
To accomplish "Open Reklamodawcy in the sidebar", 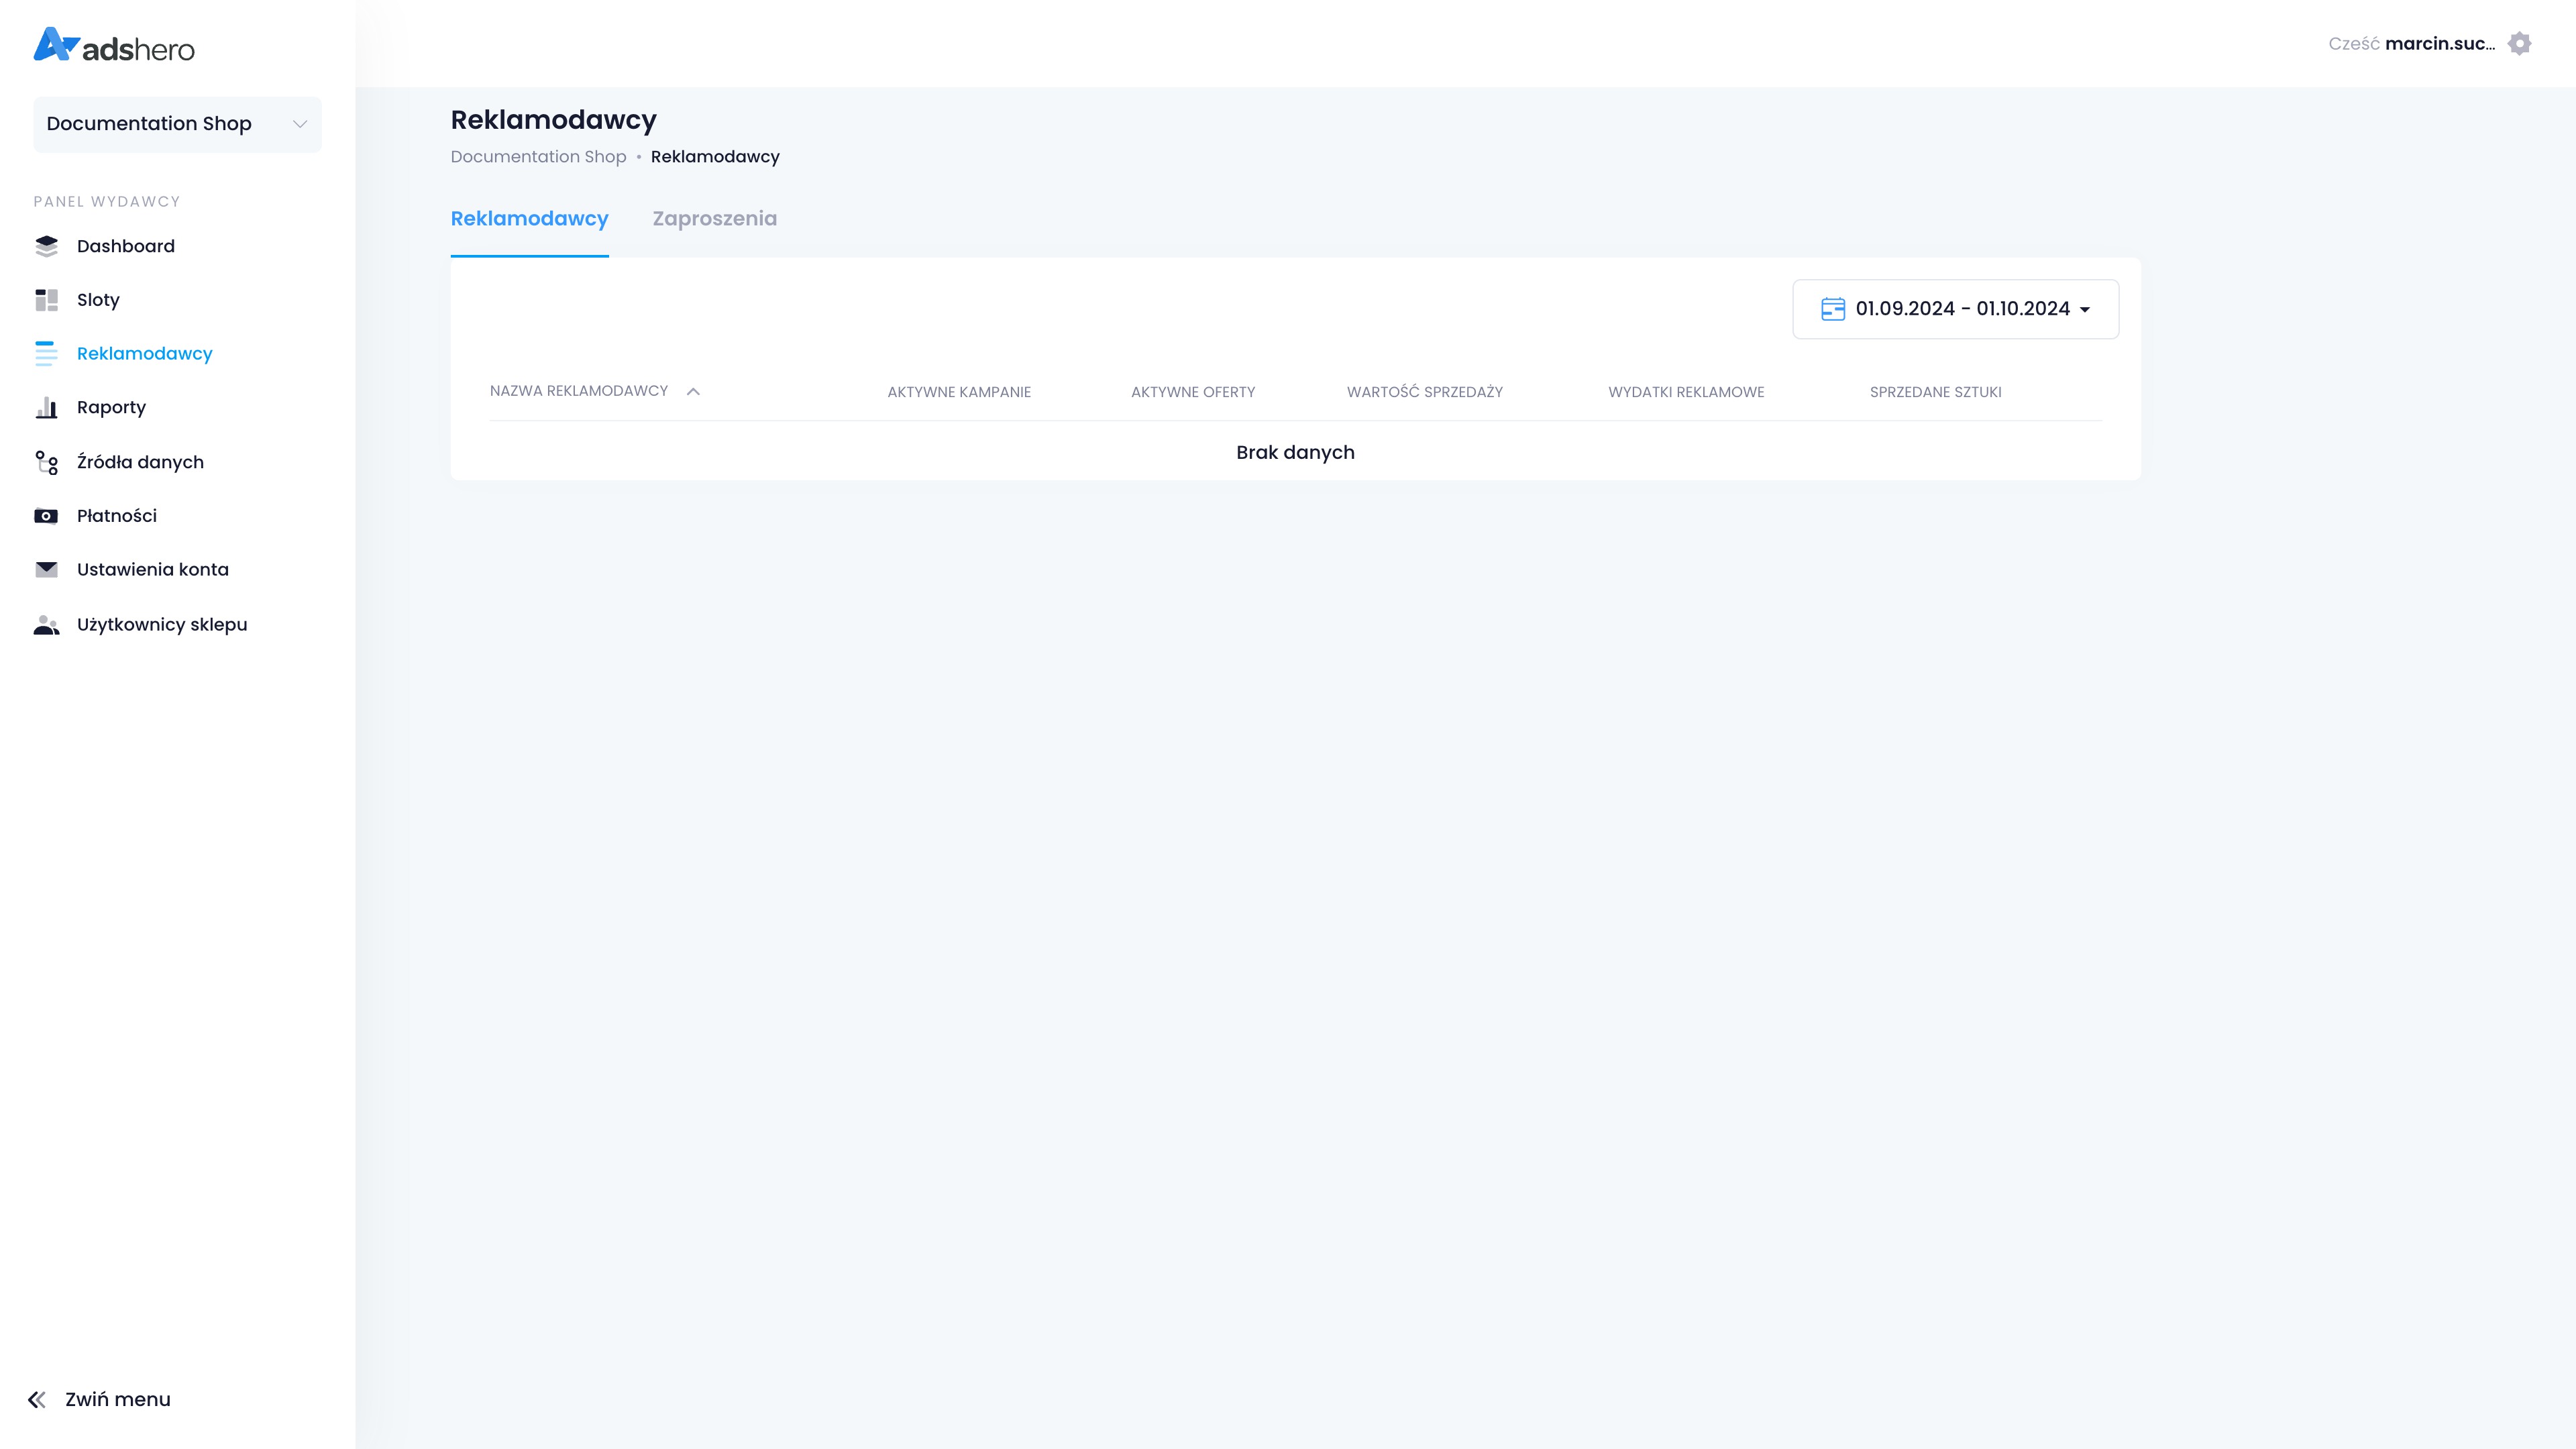I will (144, 353).
